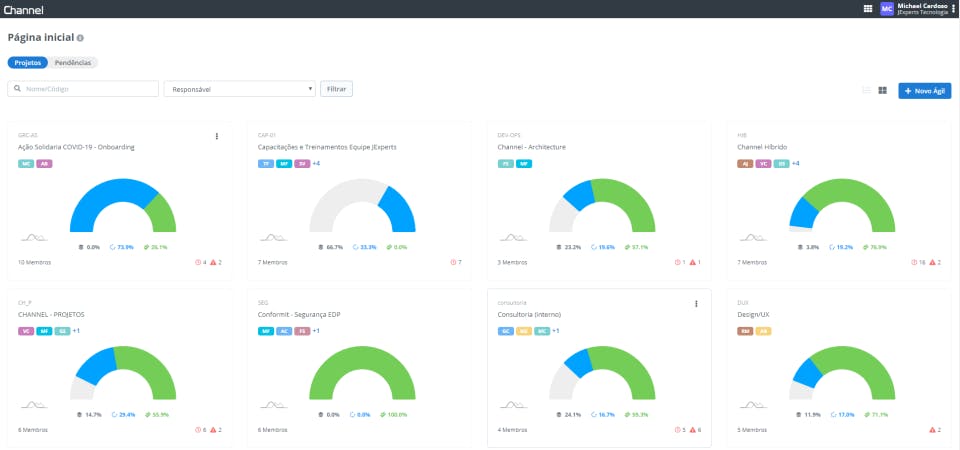Switch to list view layout
Image resolution: width=960 pixels, height=450 pixels.
tap(866, 90)
